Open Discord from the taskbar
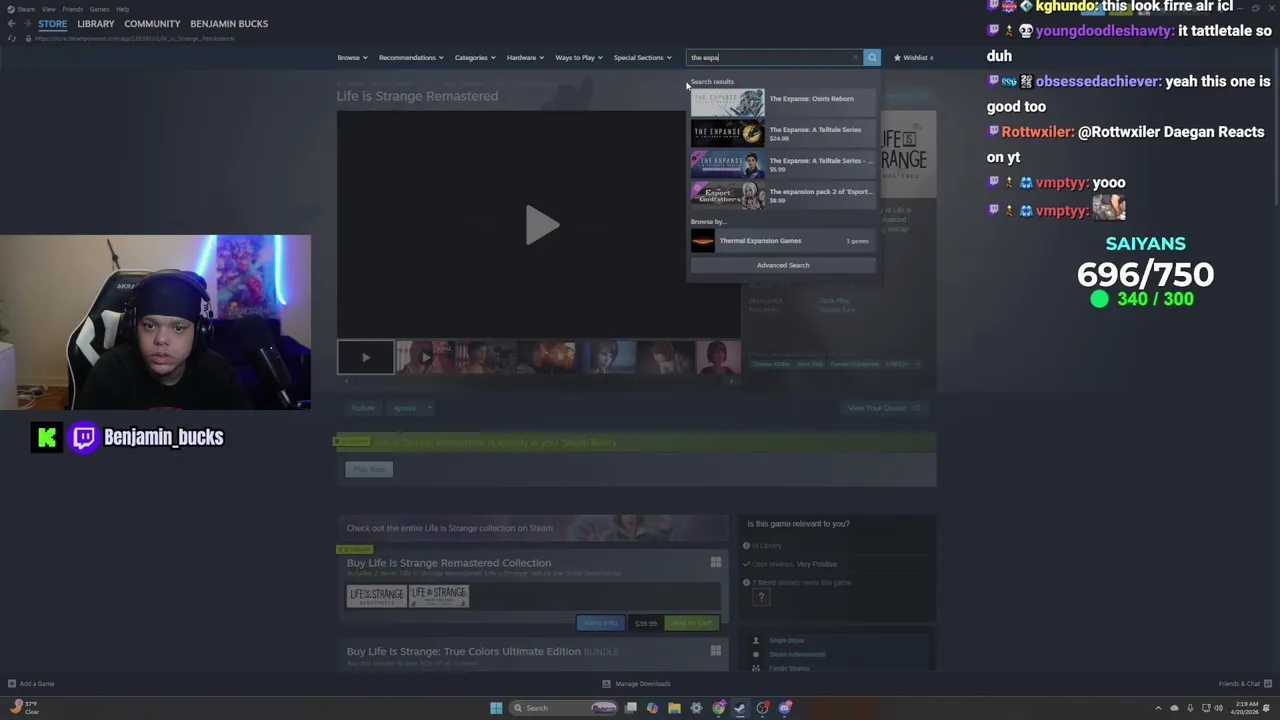 [785, 708]
